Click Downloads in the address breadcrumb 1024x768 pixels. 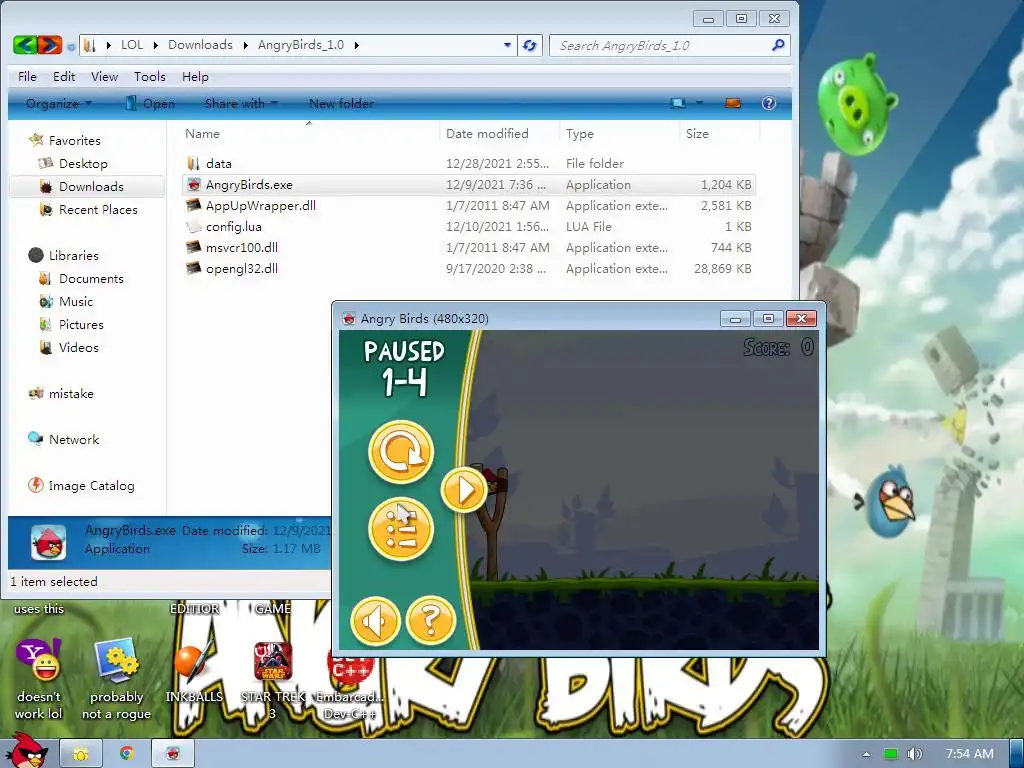(200, 45)
